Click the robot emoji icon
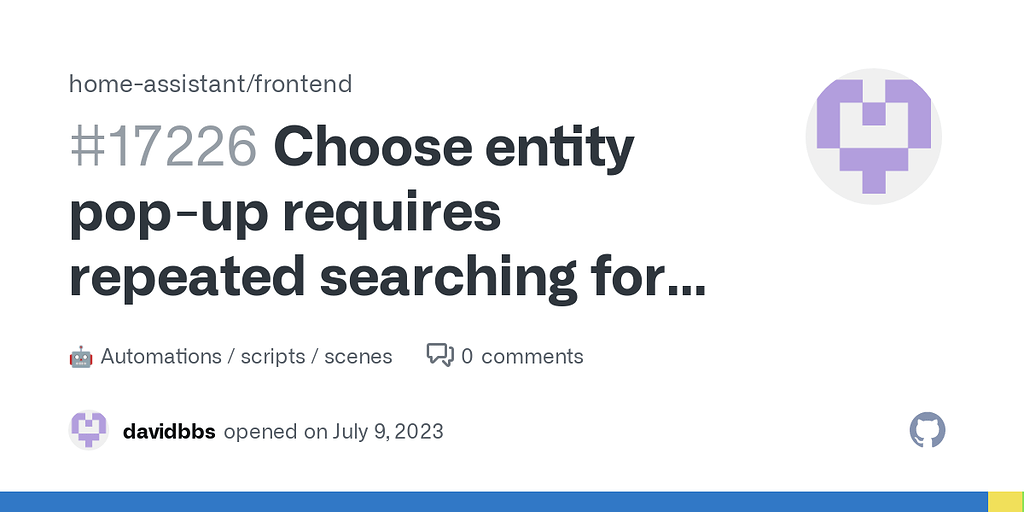The width and height of the screenshot is (1024, 512). [81, 356]
